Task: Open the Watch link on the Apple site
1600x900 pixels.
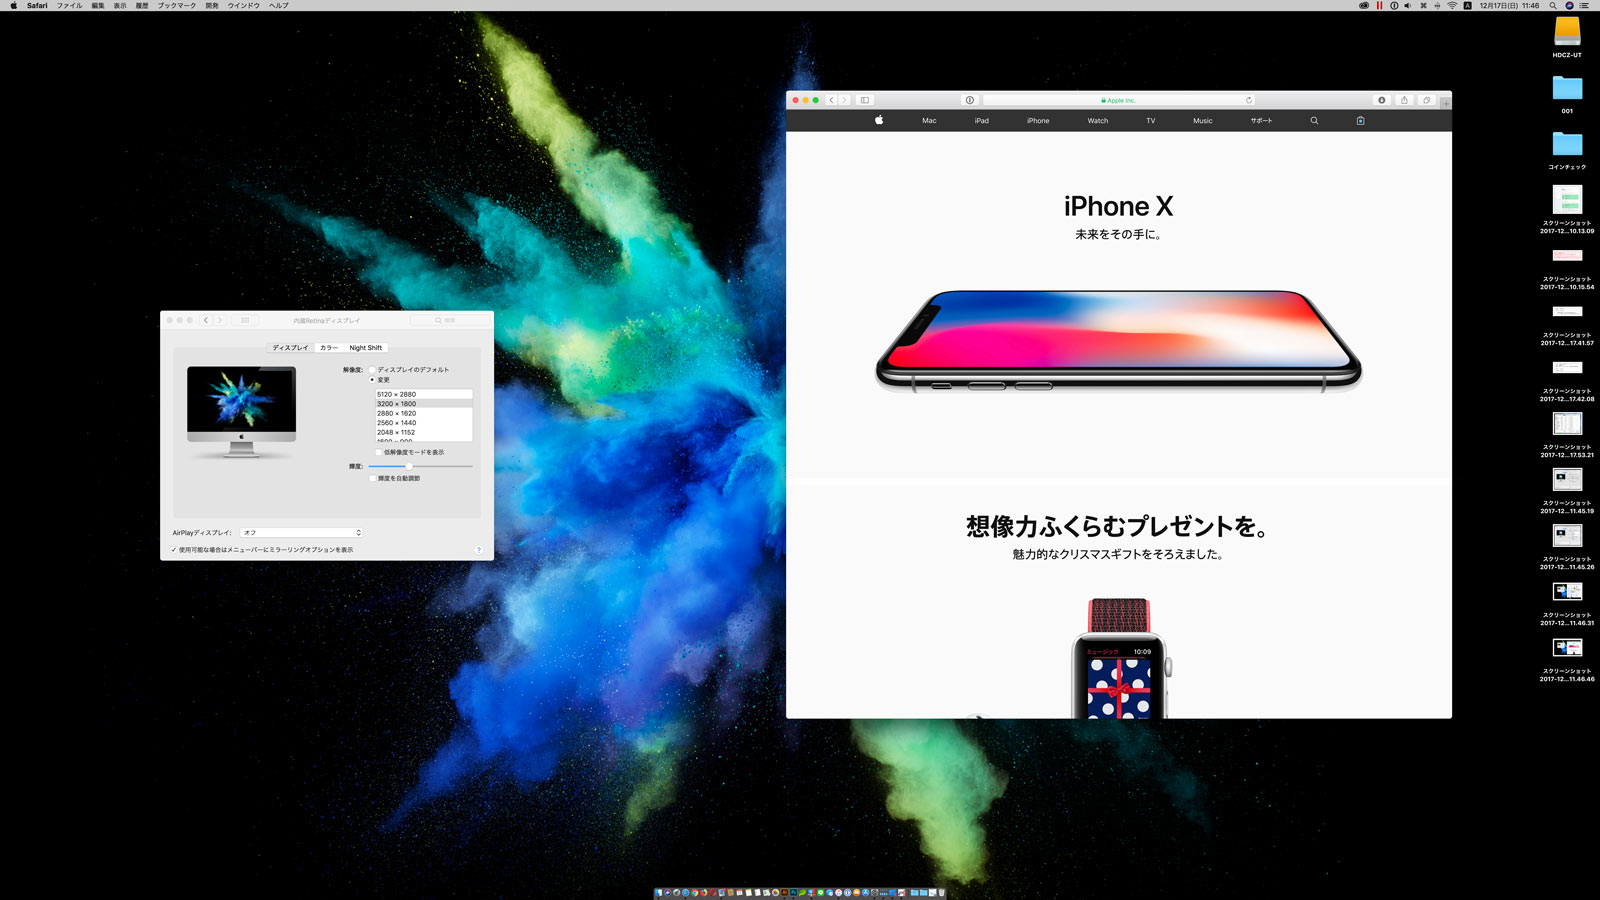Action: click(x=1098, y=120)
